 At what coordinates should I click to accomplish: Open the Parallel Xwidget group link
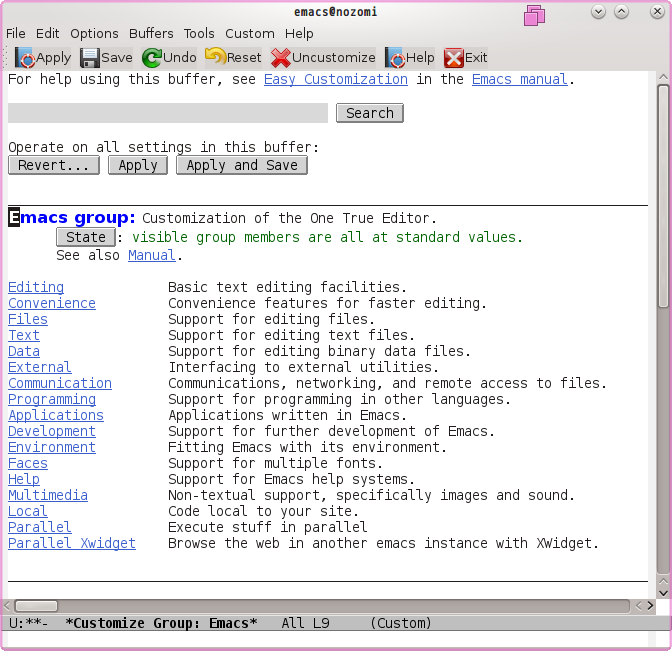pyautogui.click(x=72, y=543)
